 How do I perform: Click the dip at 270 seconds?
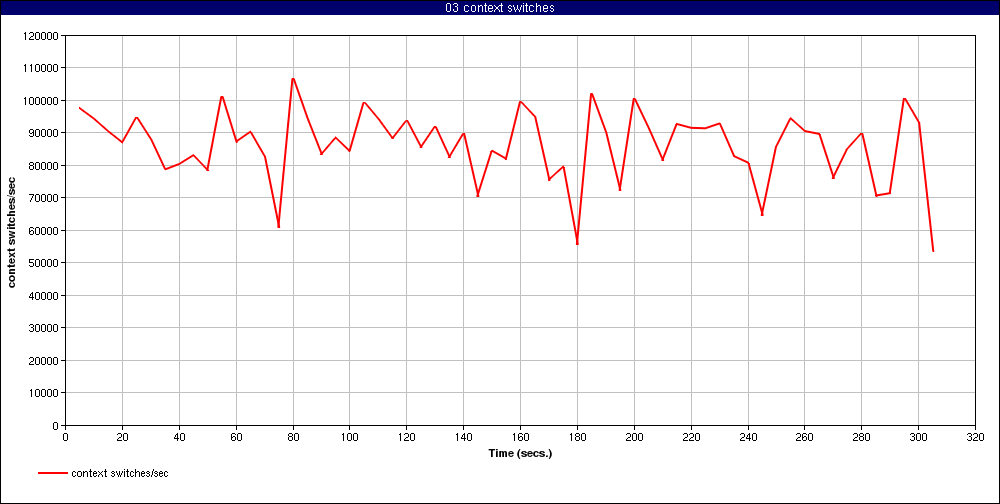point(833,177)
